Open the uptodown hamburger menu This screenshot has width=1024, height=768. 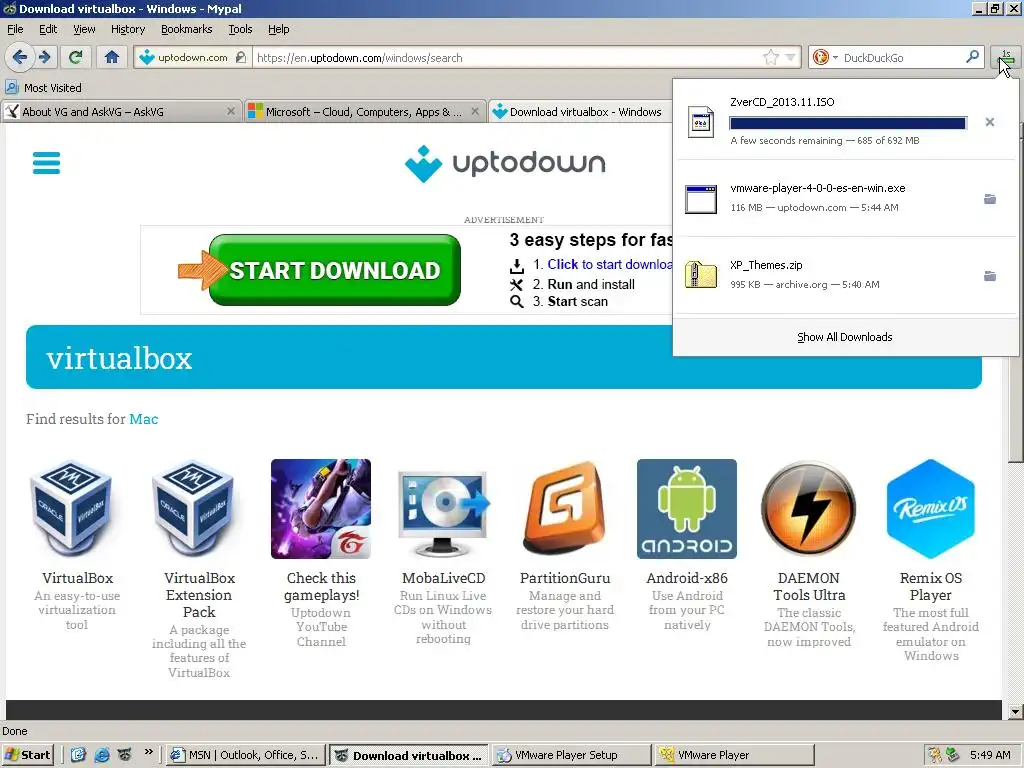point(46,163)
